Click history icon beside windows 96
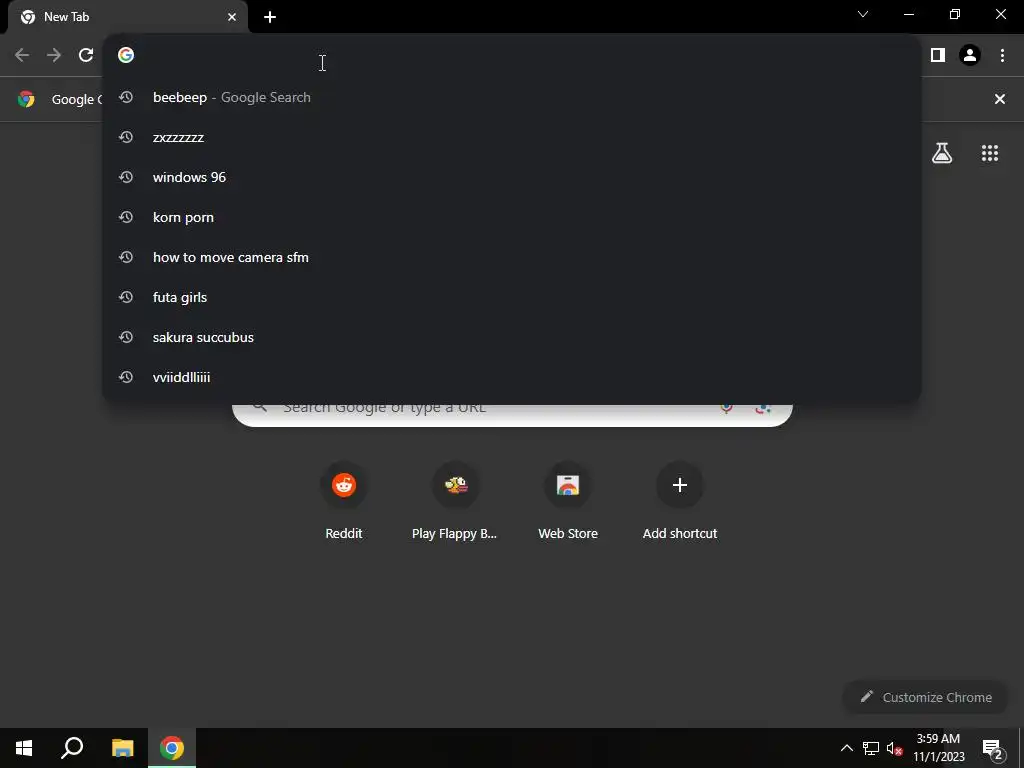The image size is (1024, 768). 126,177
